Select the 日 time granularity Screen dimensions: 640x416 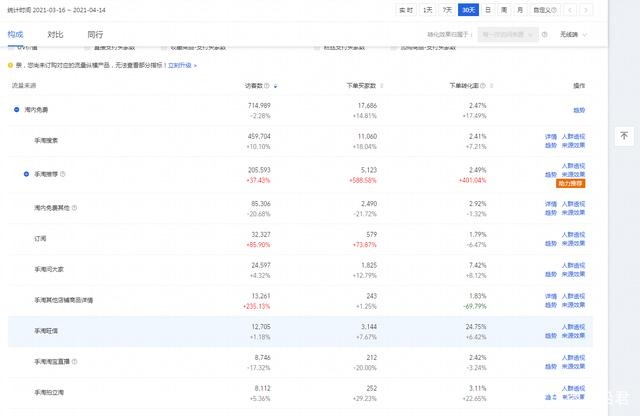pos(488,10)
